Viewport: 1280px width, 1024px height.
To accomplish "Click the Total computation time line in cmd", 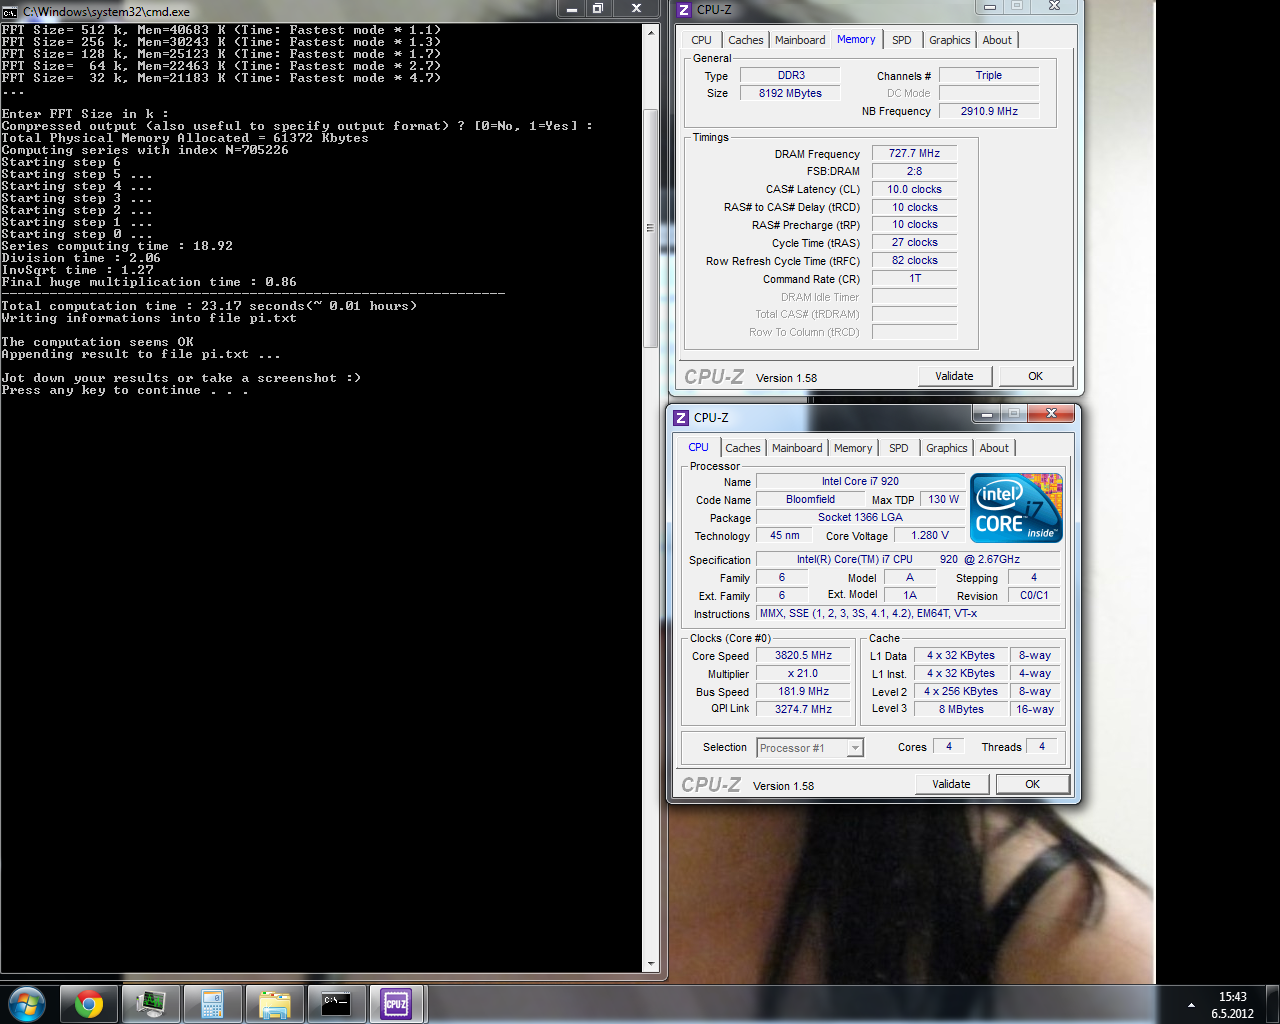I will pyautogui.click(x=209, y=306).
